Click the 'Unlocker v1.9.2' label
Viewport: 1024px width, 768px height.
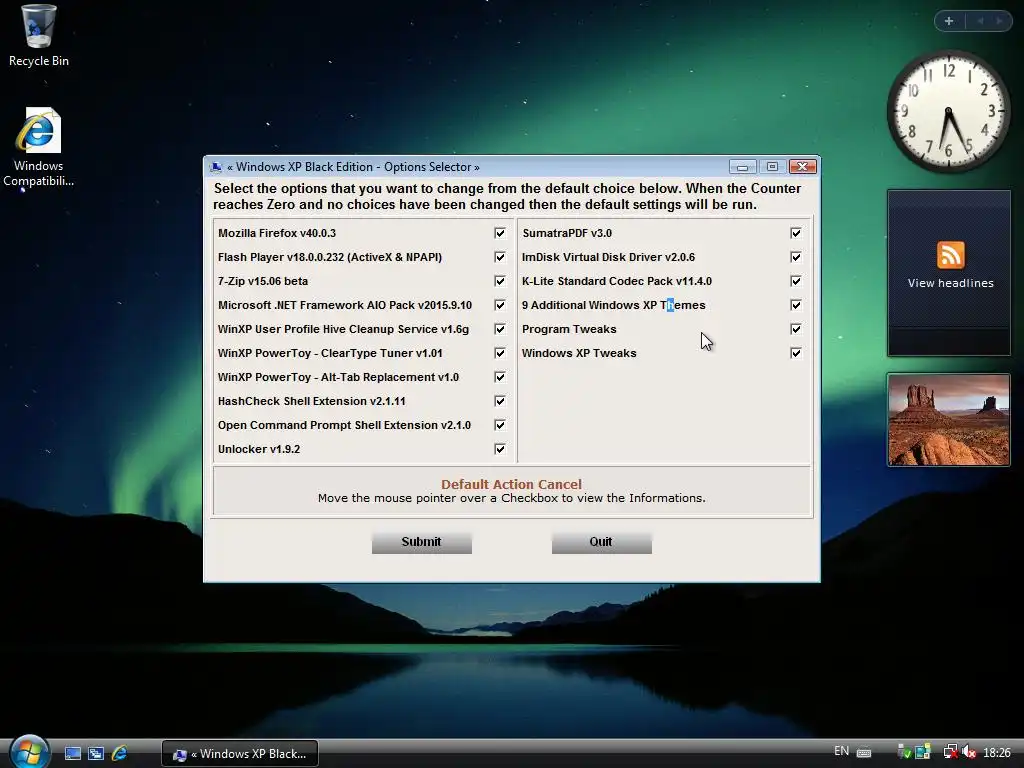[259, 449]
